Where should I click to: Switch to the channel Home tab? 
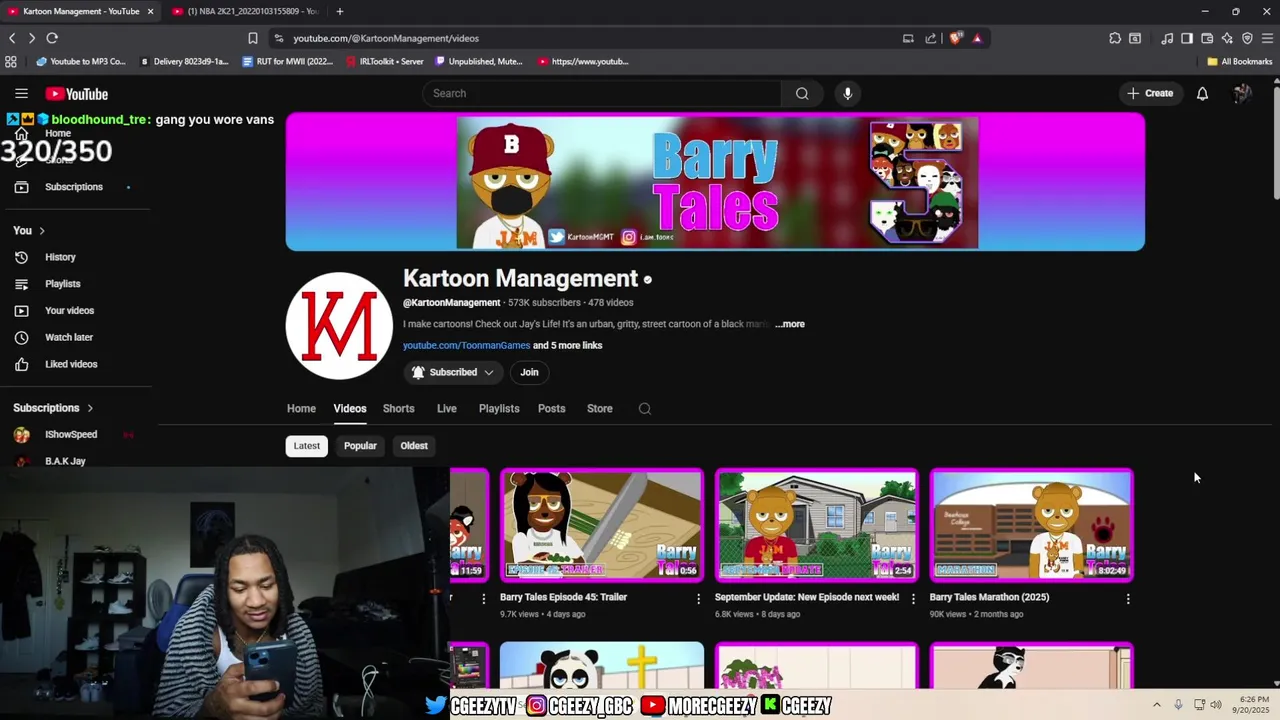(301, 408)
